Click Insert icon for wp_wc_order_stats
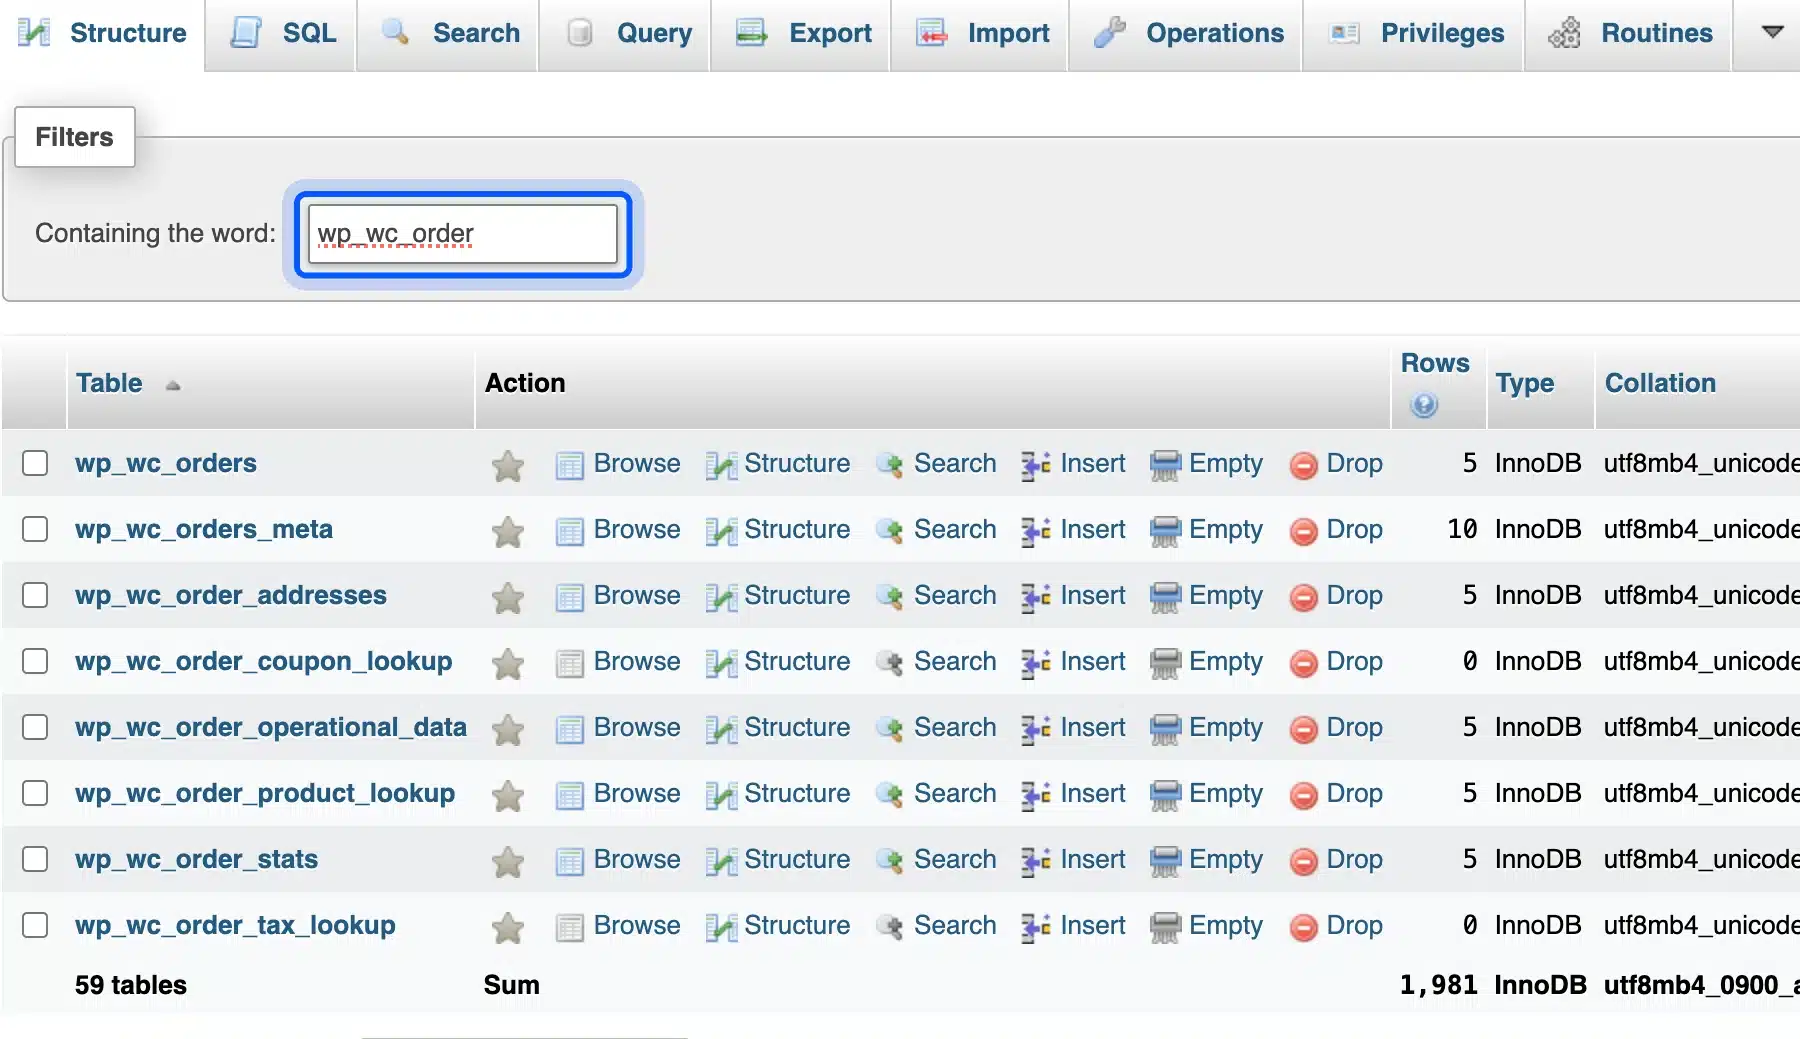Screen dimensions: 1800x1039 (1036, 862)
